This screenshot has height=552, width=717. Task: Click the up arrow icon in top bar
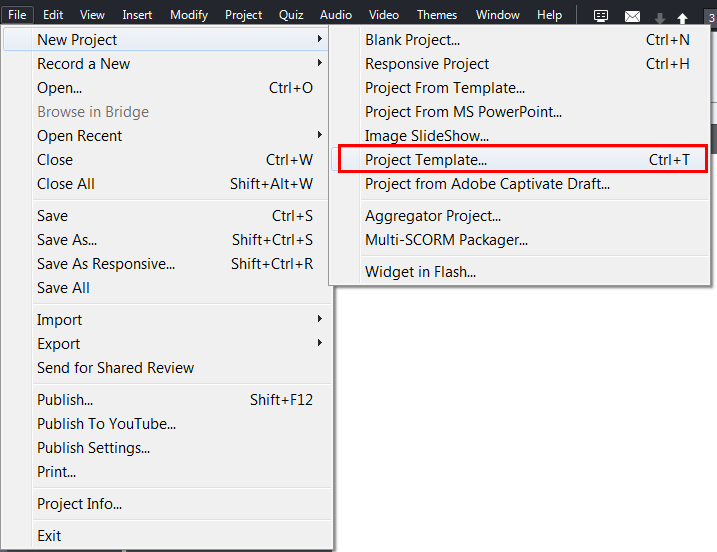[x=682, y=18]
